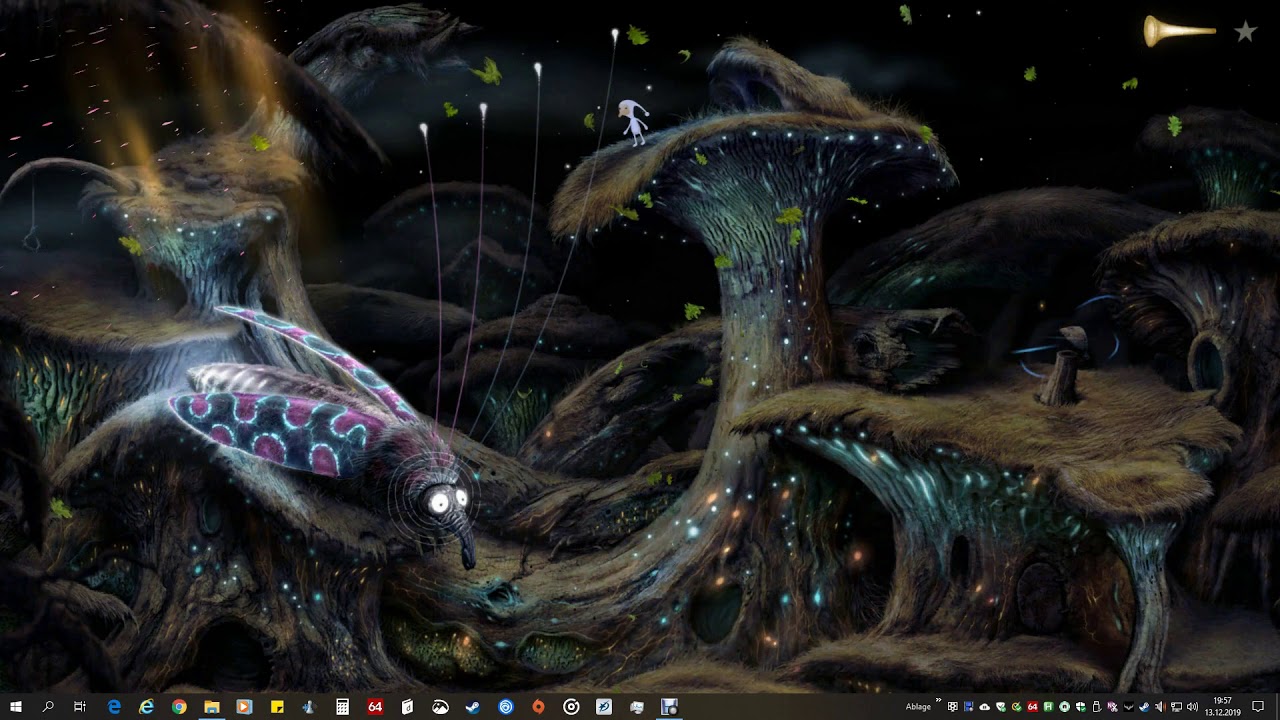The width and height of the screenshot is (1280, 720).
Task: Open the clock showing 19:57
Action: pyautogui.click(x=1222, y=707)
